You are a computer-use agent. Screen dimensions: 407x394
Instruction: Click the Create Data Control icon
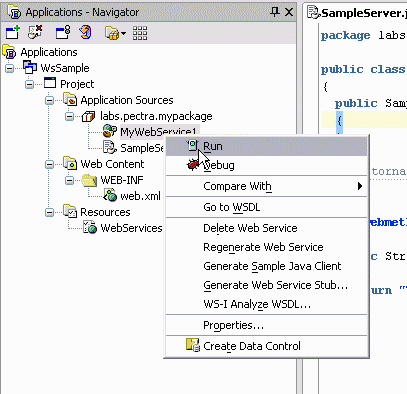[193, 345]
